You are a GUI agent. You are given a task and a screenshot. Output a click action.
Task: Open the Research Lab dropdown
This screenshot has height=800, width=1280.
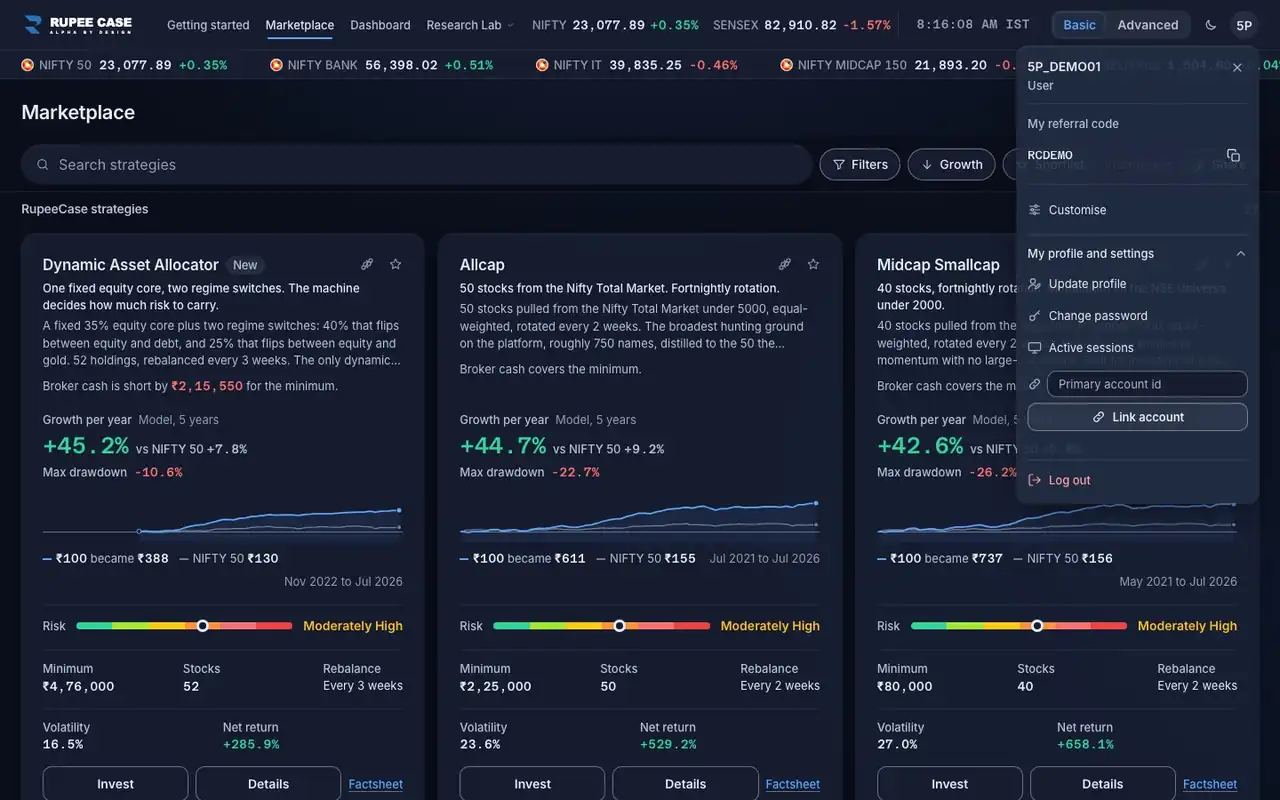click(470, 25)
